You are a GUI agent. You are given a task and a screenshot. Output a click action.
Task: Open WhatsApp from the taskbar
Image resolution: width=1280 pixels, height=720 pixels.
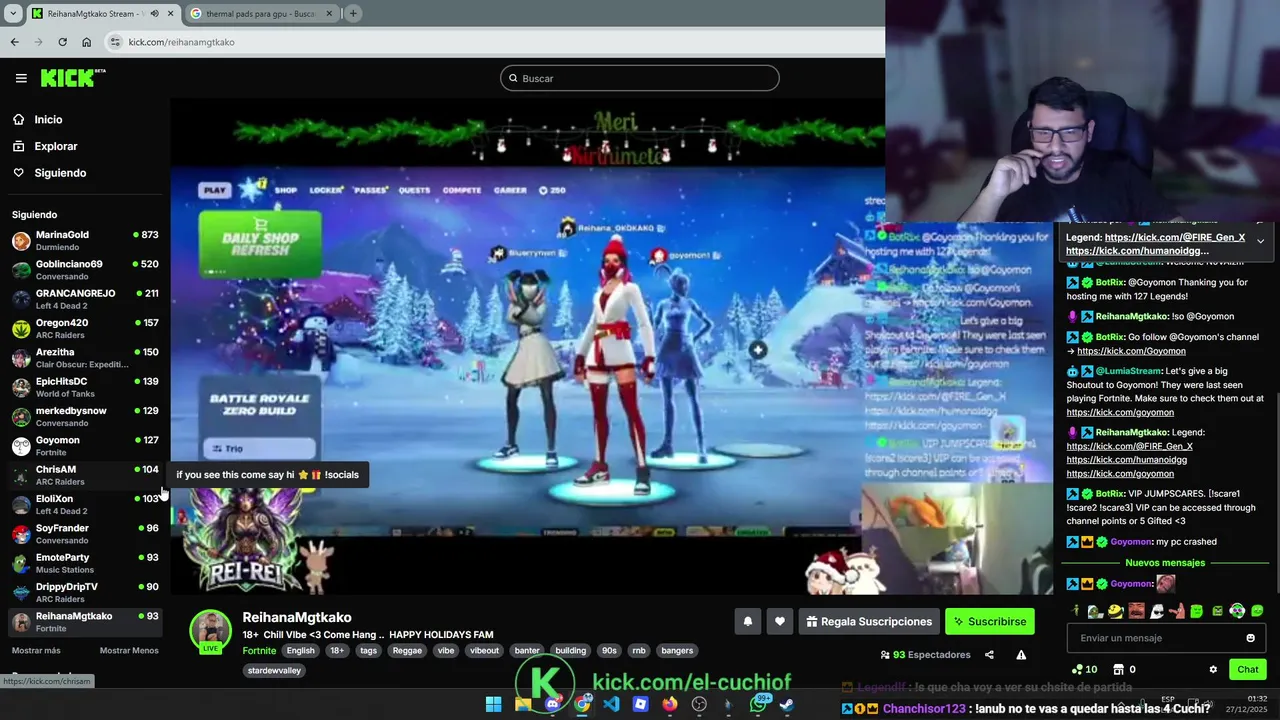758,704
